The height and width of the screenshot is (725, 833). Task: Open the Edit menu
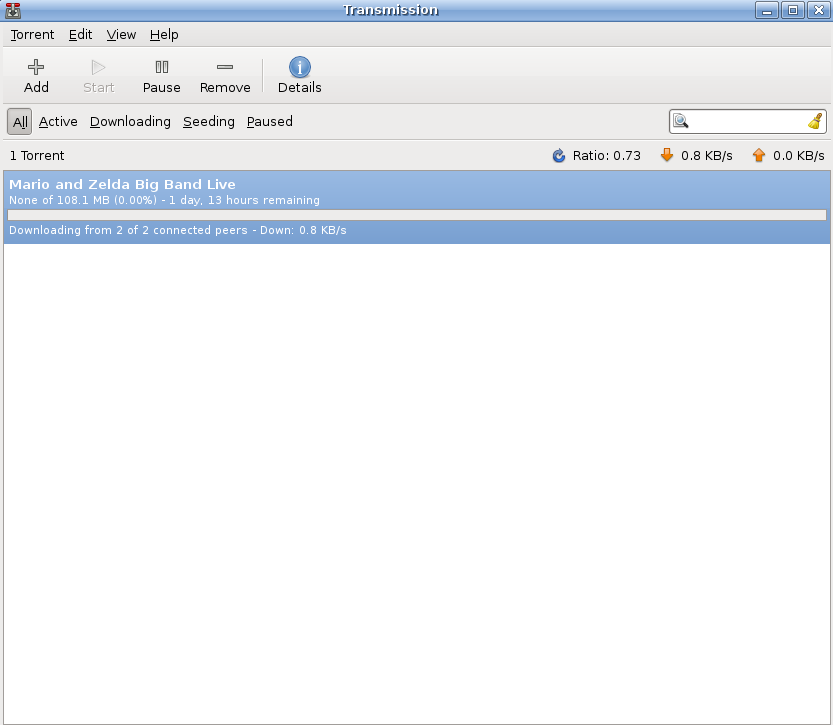coord(80,35)
